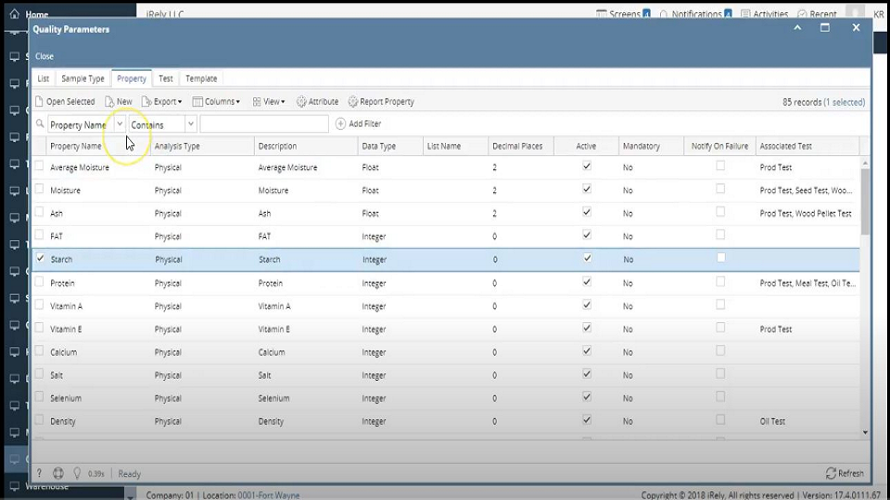The height and width of the screenshot is (500, 890).
Task: Uncheck the Starch row selection checkbox
Action: click(x=40, y=258)
